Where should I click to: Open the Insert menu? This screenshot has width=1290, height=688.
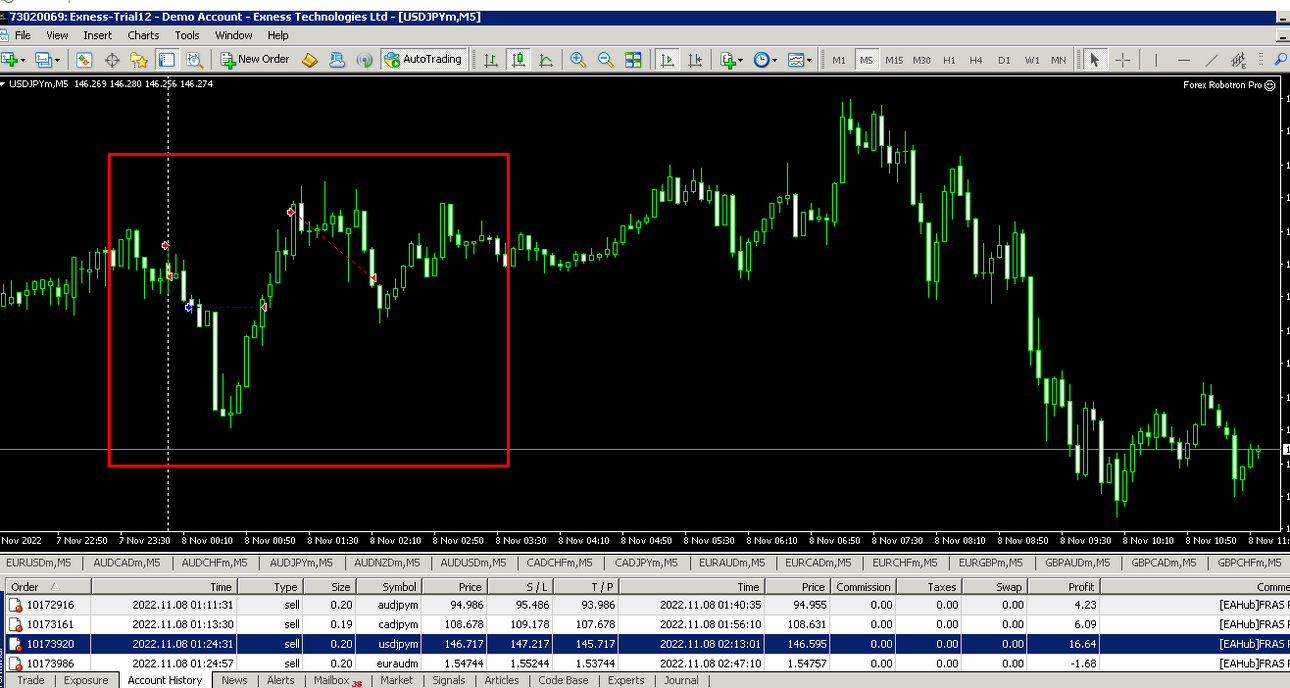click(98, 35)
